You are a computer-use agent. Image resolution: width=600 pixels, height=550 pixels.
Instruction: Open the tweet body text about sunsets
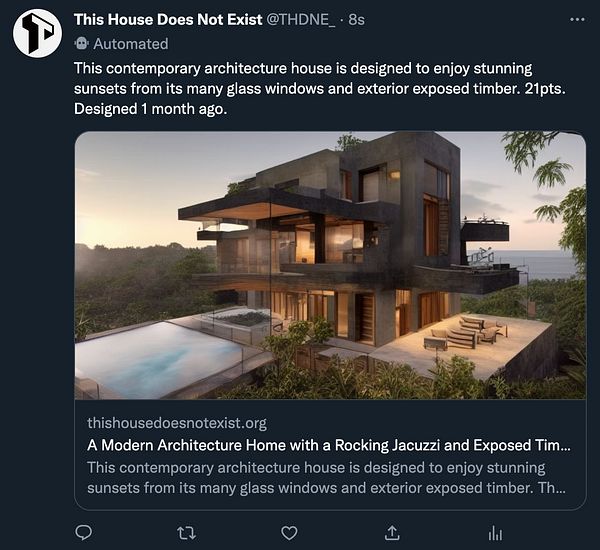pyautogui.click(x=320, y=88)
